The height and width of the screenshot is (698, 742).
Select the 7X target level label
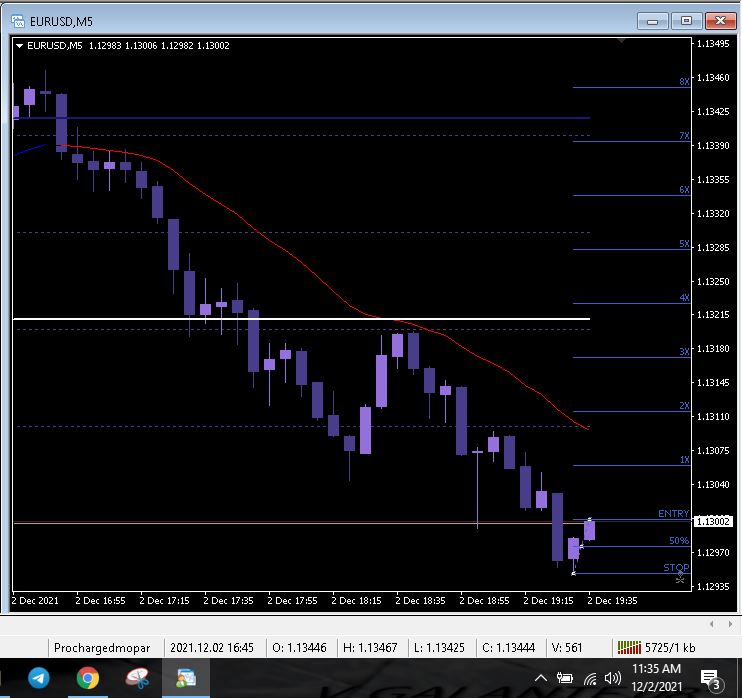coord(684,136)
